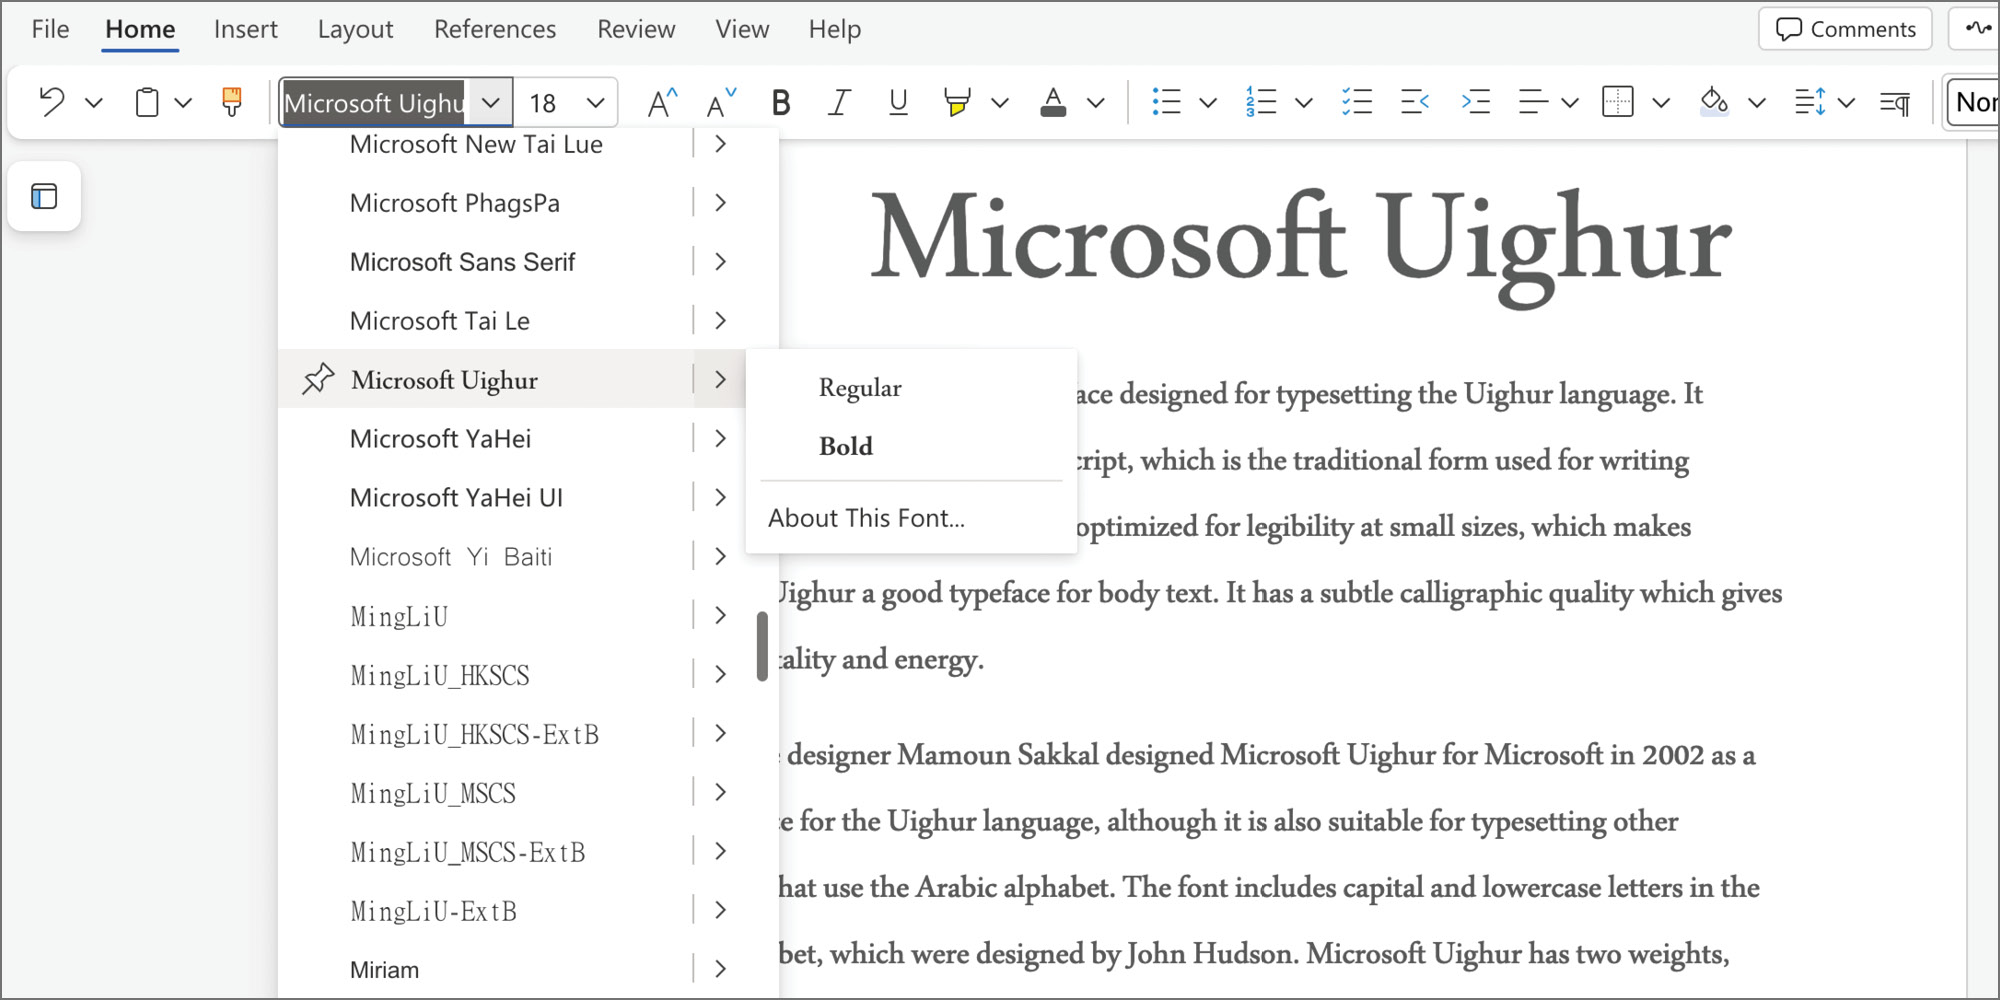Select Bold style for Microsoft Uighur font
Image resolution: width=2000 pixels, height=1000 pixels.
tap(845, 445)
